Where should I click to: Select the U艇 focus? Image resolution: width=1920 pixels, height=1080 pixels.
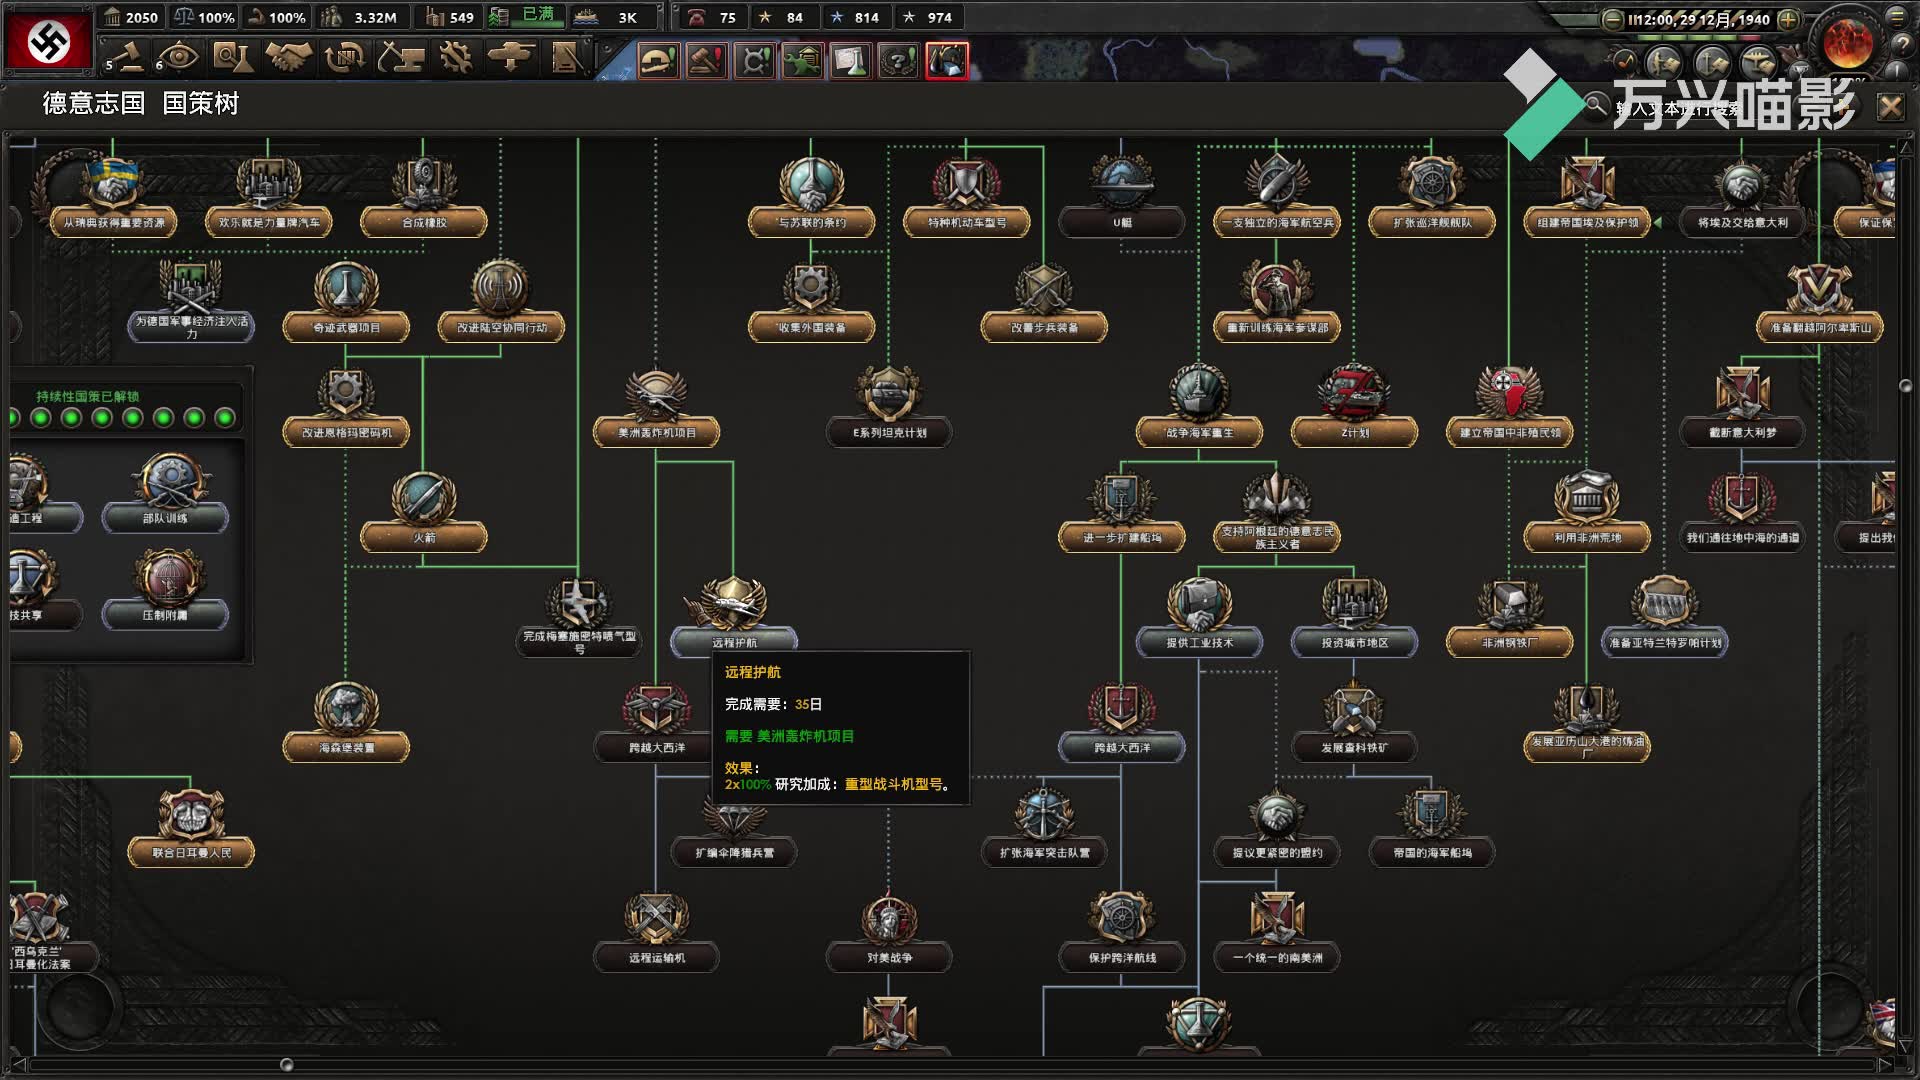point(1122,198)
